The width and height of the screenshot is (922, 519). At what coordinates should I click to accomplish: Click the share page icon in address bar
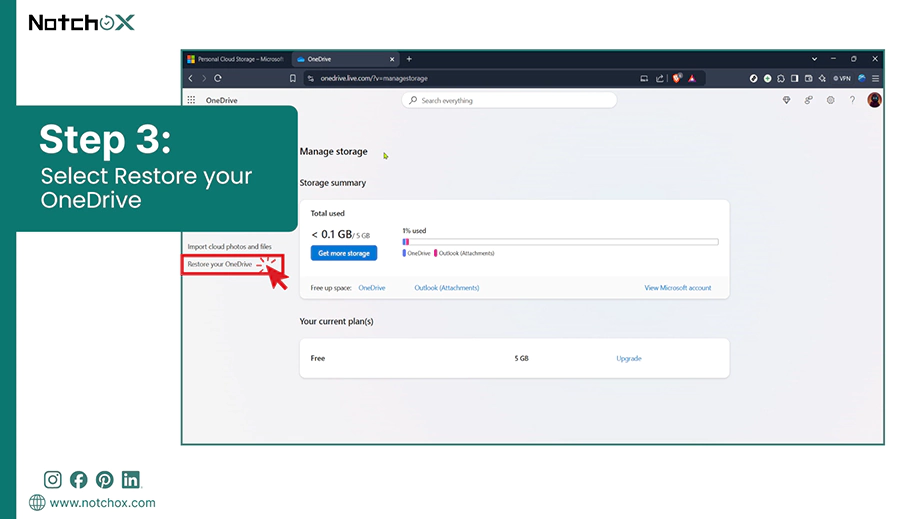point(660,78)
